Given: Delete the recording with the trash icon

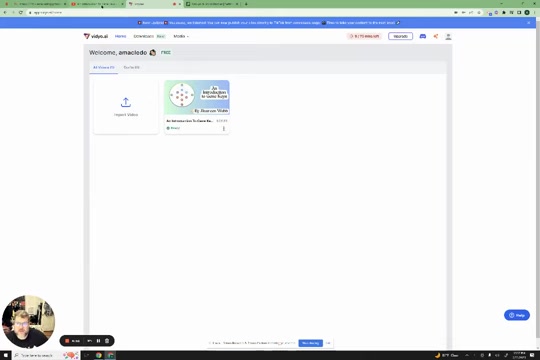Looking at the screenshot, I should click(107, 341).
